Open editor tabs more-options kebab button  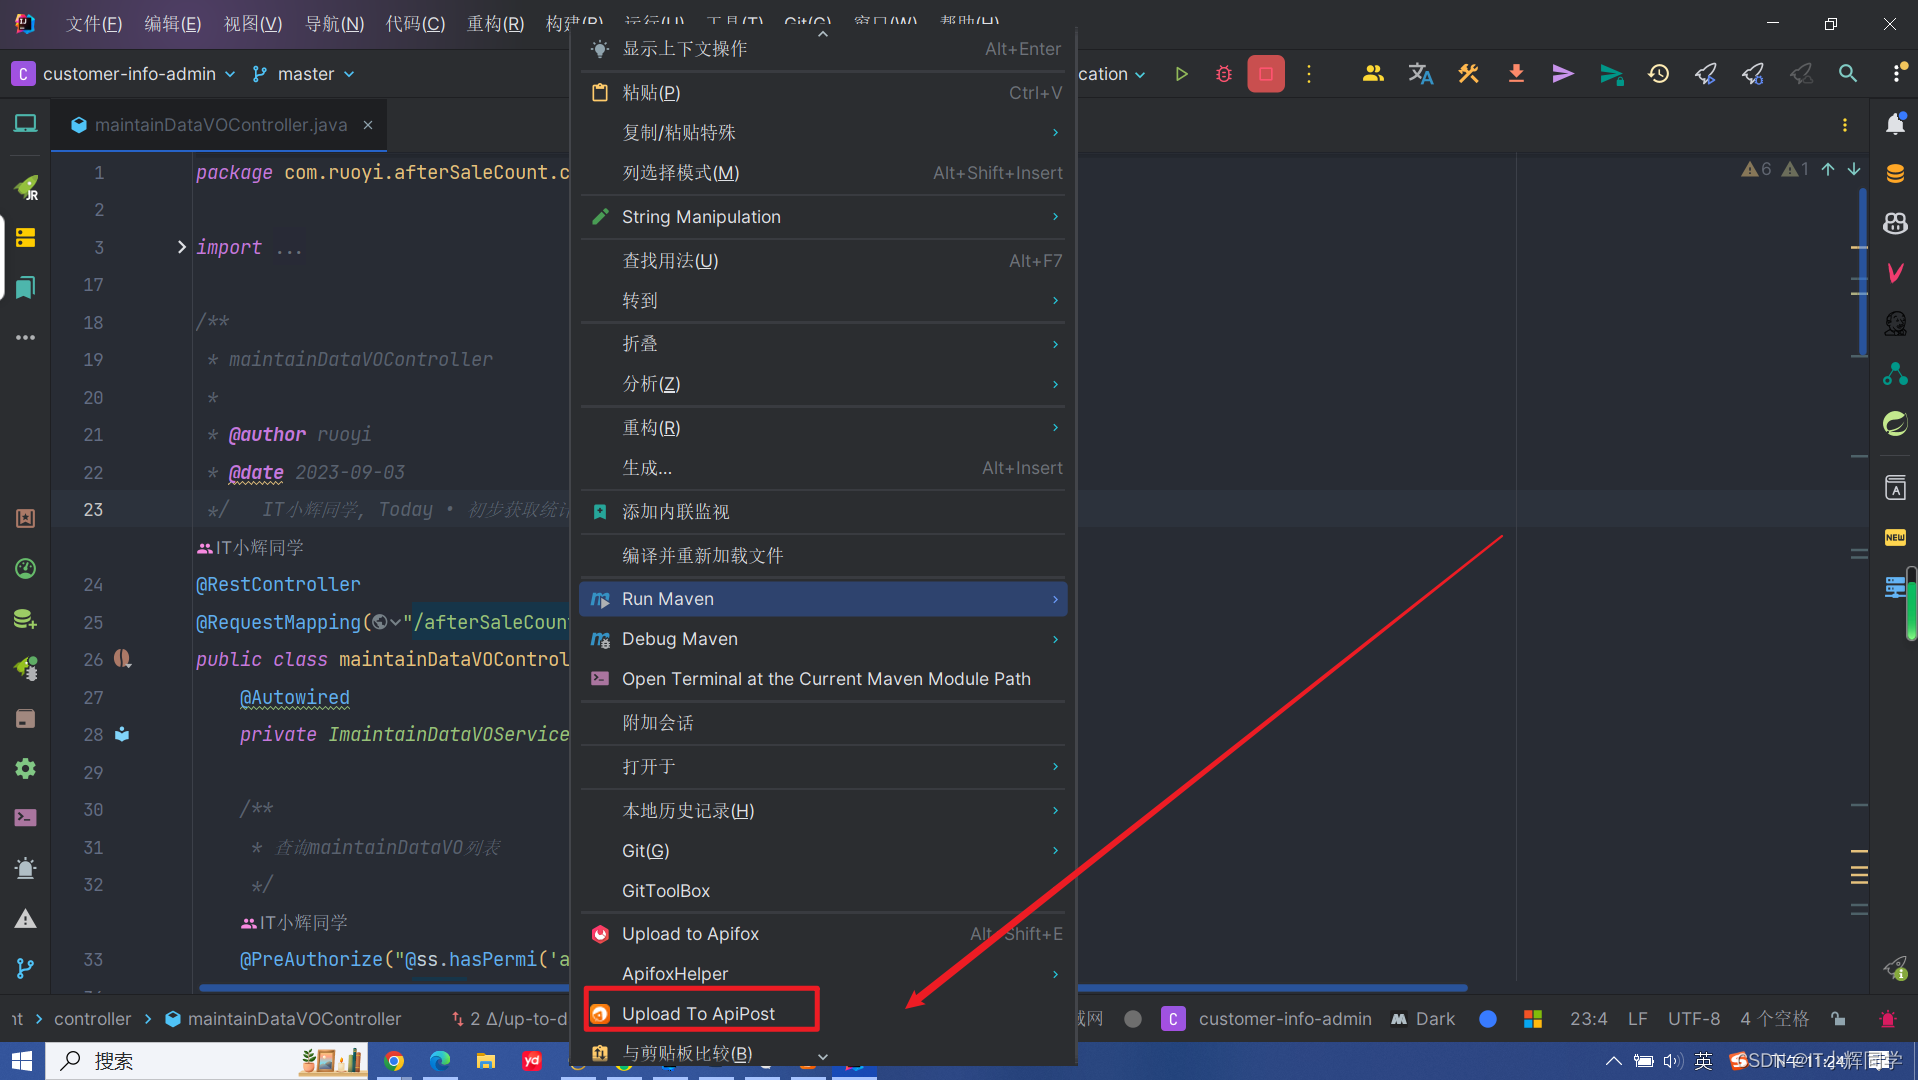tap(1845, 125)
